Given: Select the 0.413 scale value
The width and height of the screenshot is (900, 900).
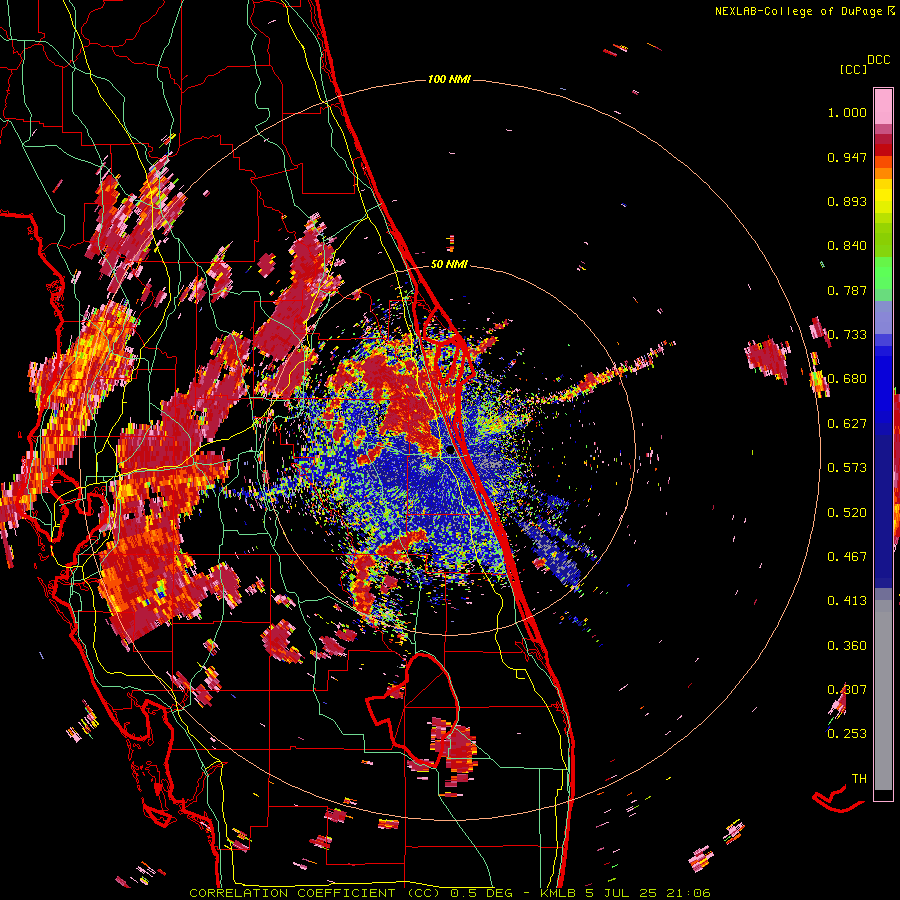Looking at the screenshot, I should pyautogui.click(x=847, y=601).
